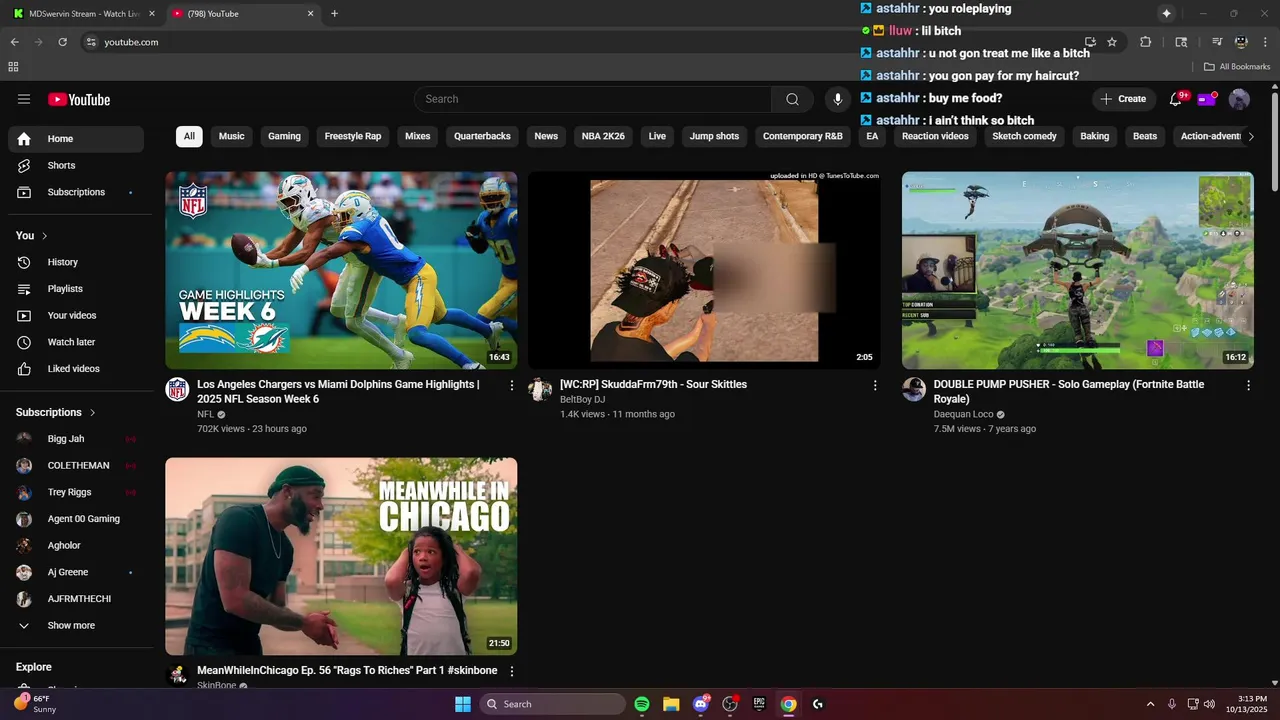1280x720 pixels.
Task: Expand the You section chevron
Action: pos(45,236)
